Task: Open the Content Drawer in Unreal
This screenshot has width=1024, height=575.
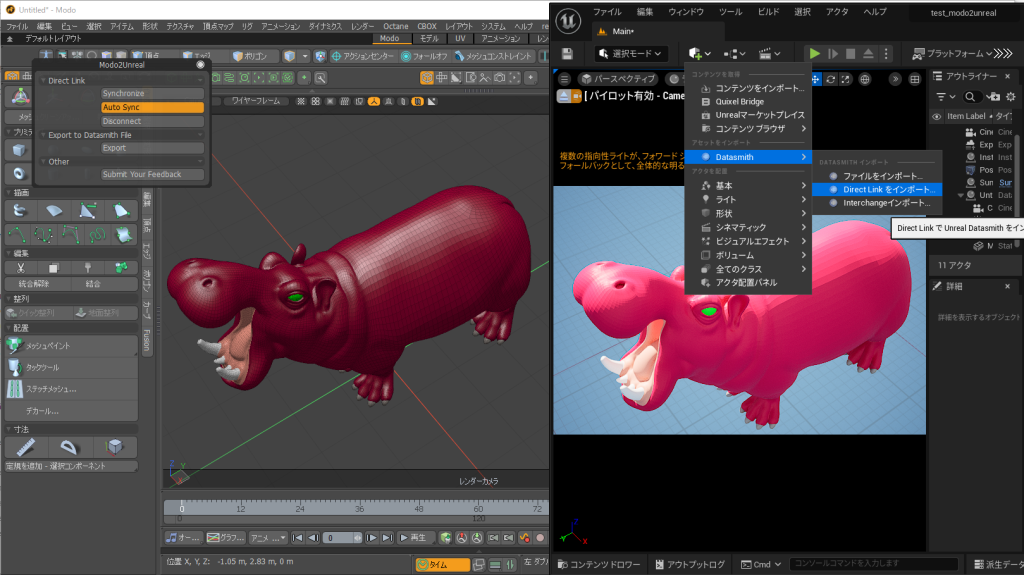Action: pyautogui.click(x=599, y=564)
